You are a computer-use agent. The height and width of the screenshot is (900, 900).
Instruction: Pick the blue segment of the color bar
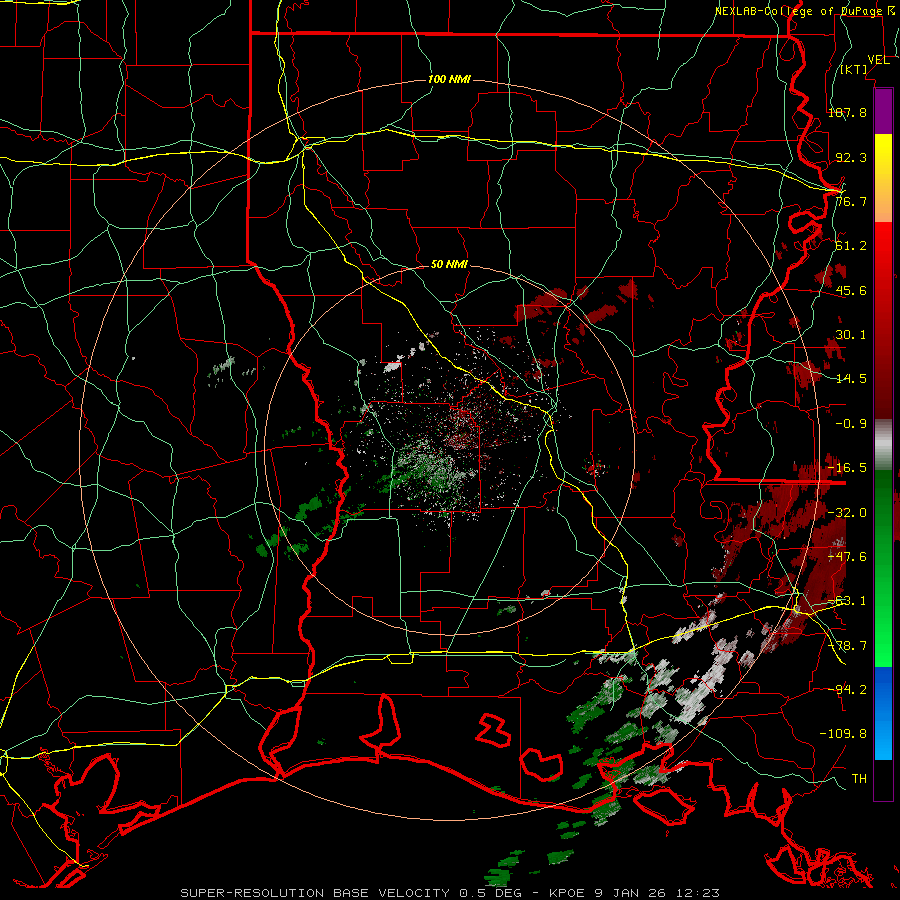tap(883, 713)
